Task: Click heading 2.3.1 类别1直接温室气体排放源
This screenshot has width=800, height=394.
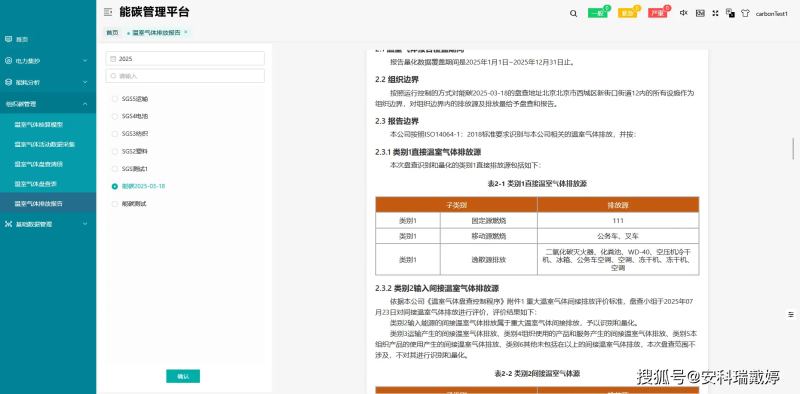Action: tap(428, 152)
